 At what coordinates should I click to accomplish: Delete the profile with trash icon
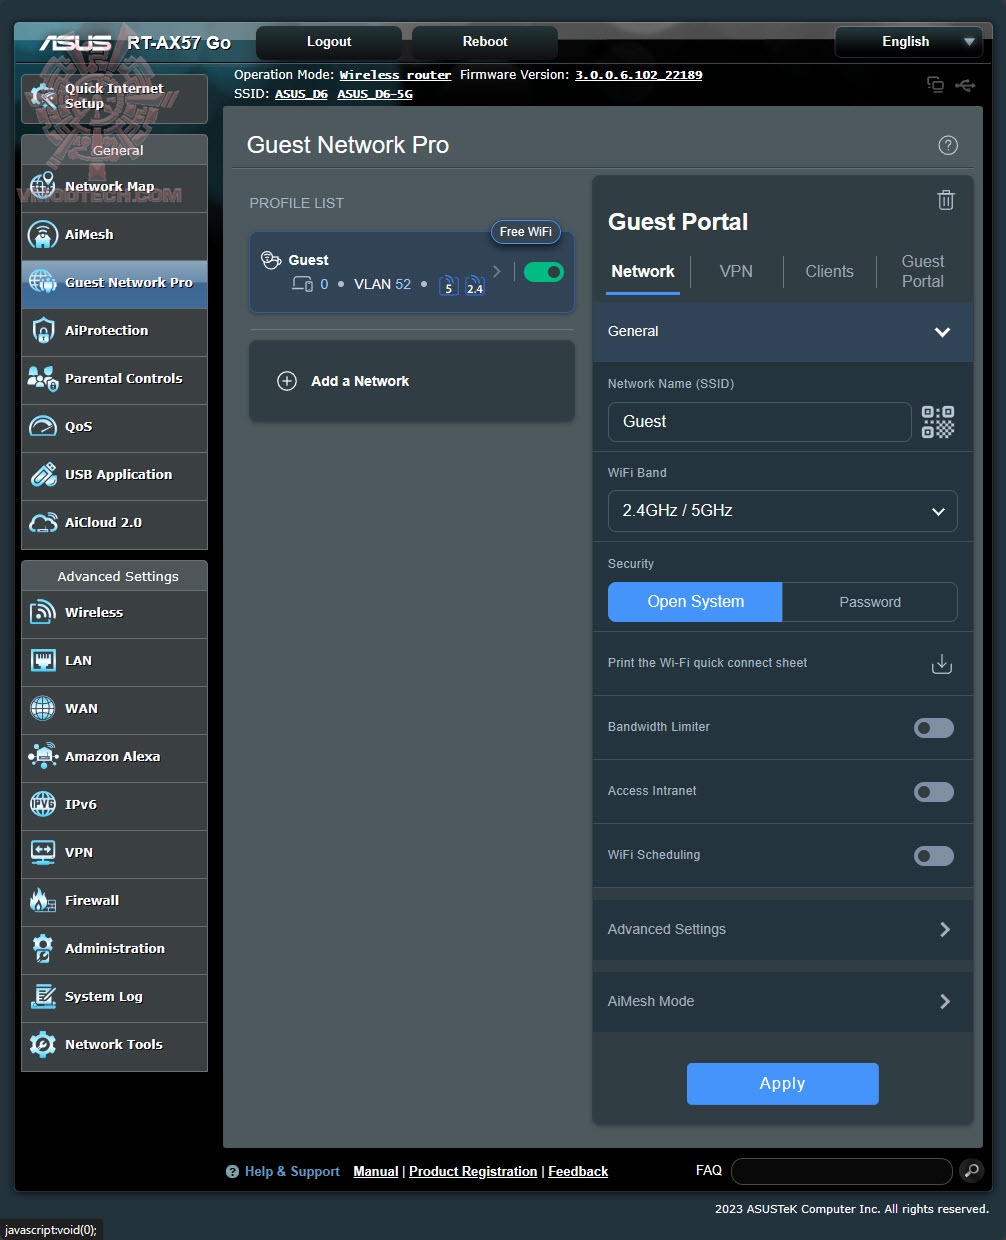[x=945, y=200]
